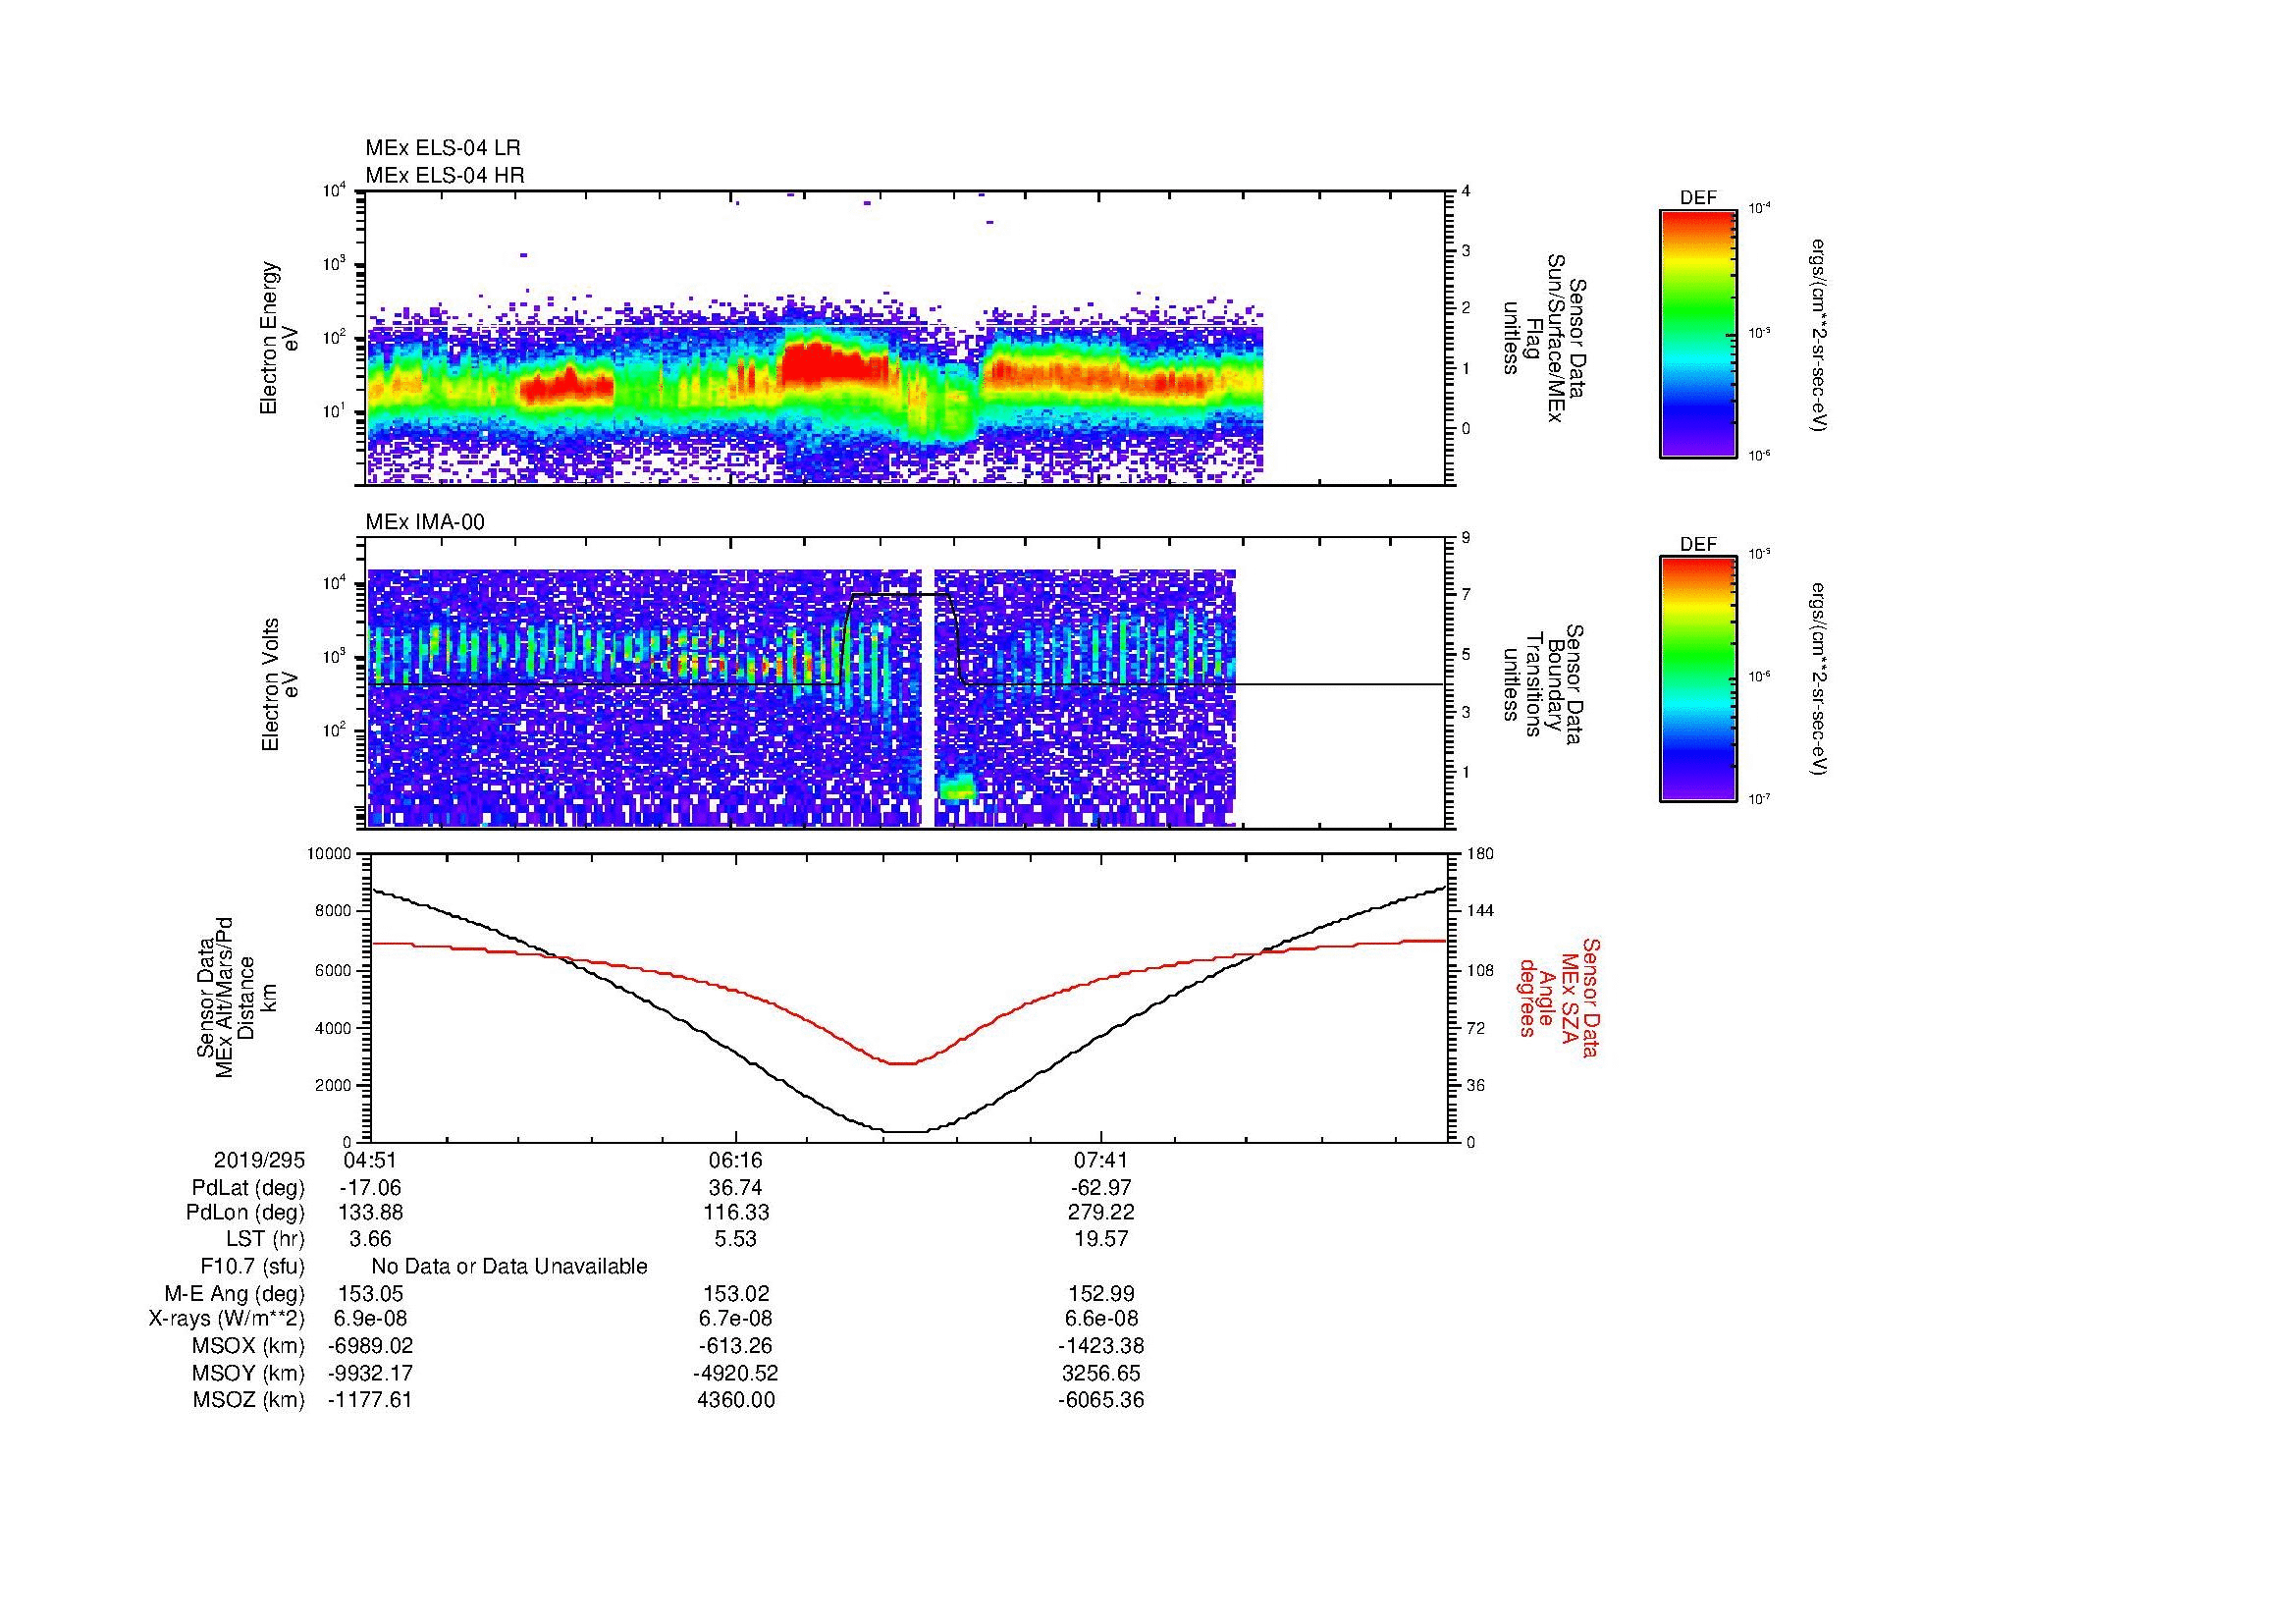The image size is (2296, 1623).
Task: Click MSOX value '-613.26'
Action: tap(735, 1346)
